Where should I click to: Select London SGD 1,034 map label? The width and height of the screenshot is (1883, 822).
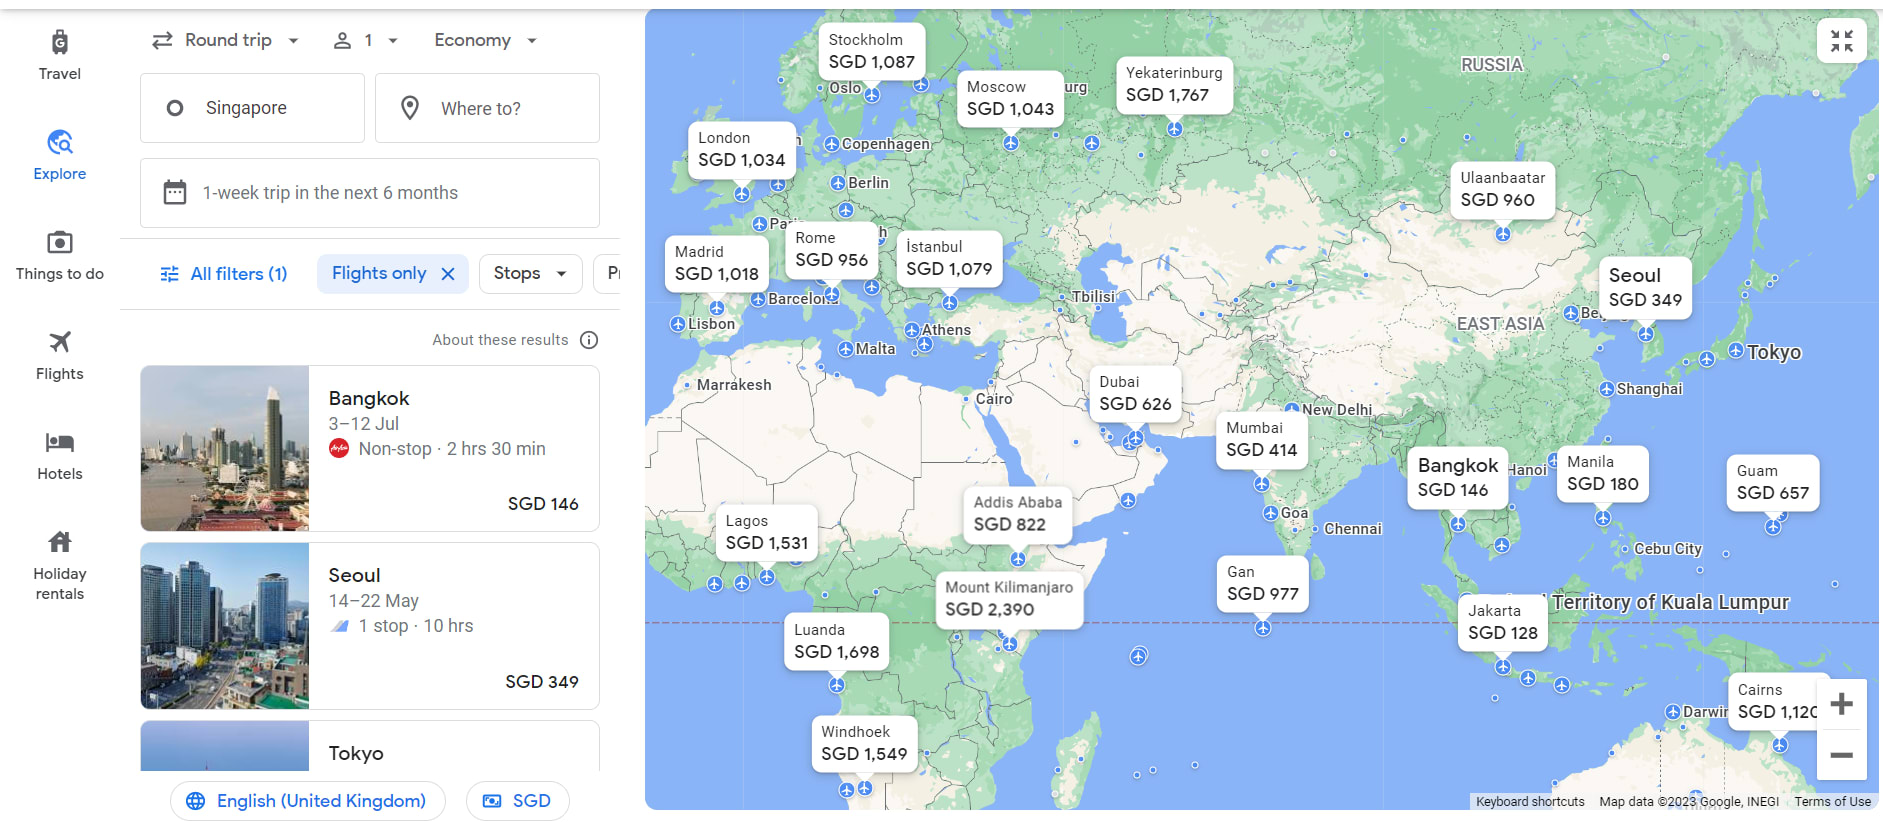742,150
